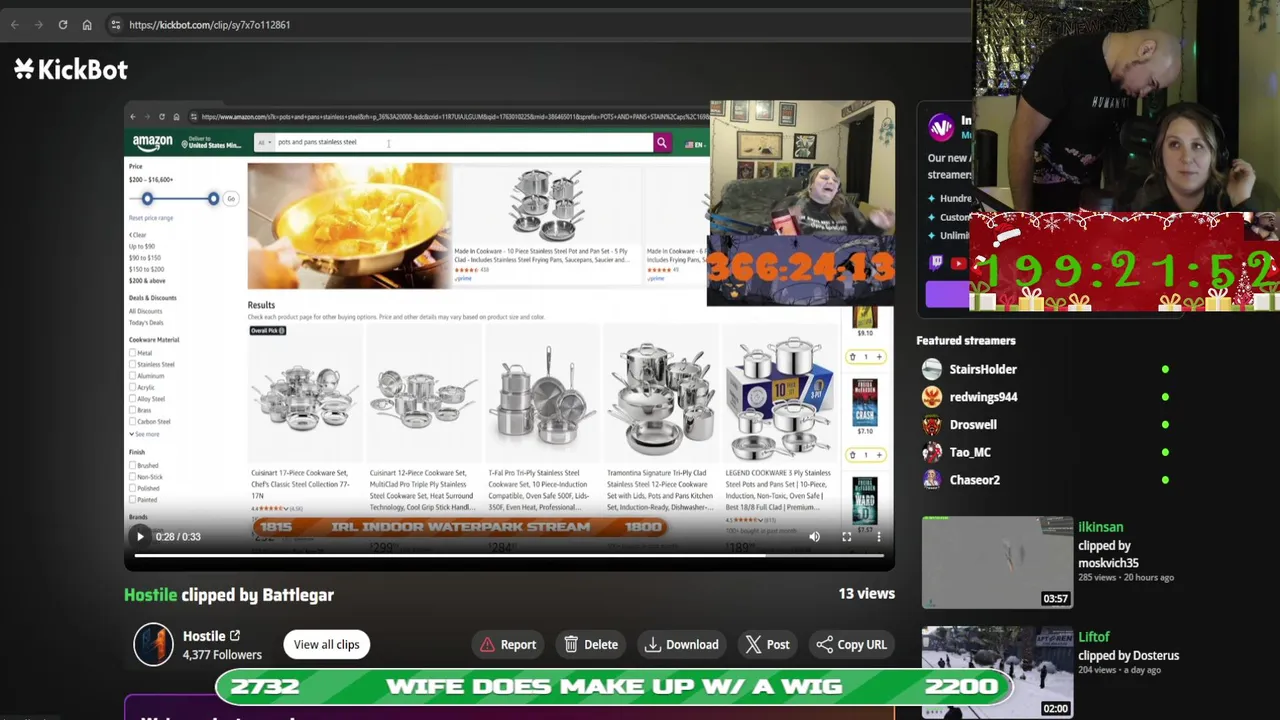Viewport: 1280px width, 720px height.
Task: Open Hostile channel avatar
Action: [153, 645]
